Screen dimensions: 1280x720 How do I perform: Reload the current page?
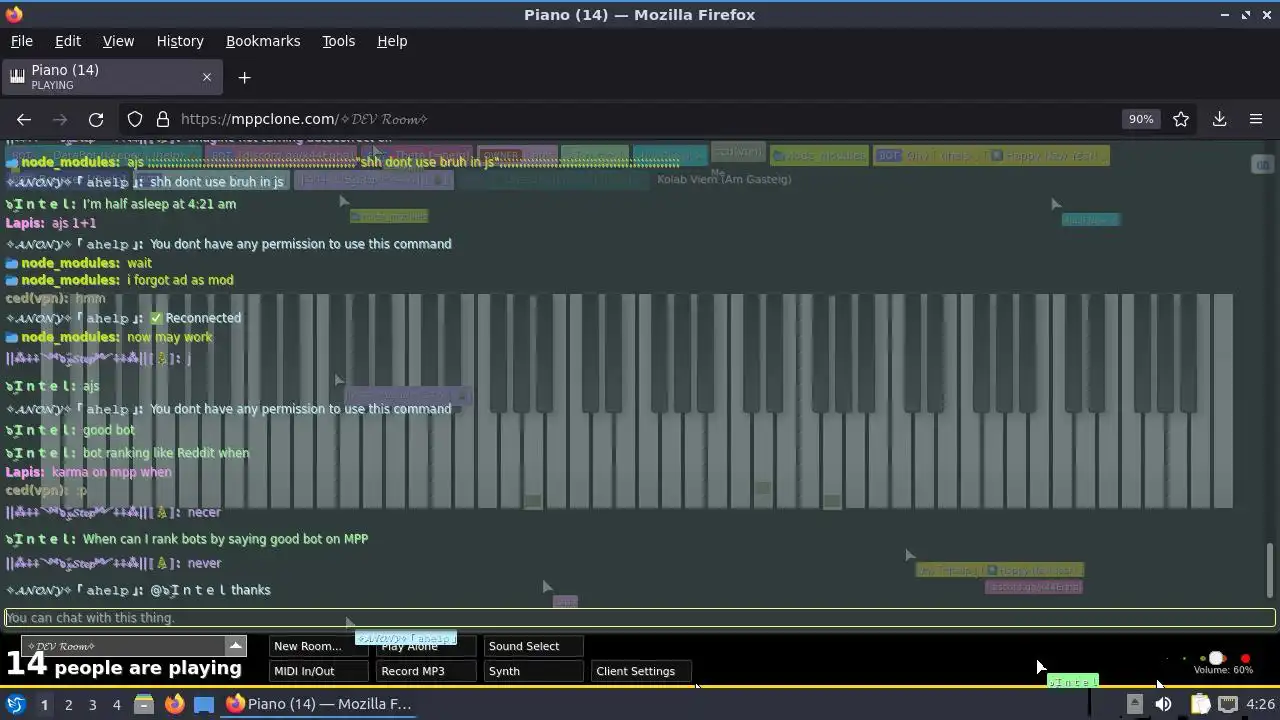point(96,119)
